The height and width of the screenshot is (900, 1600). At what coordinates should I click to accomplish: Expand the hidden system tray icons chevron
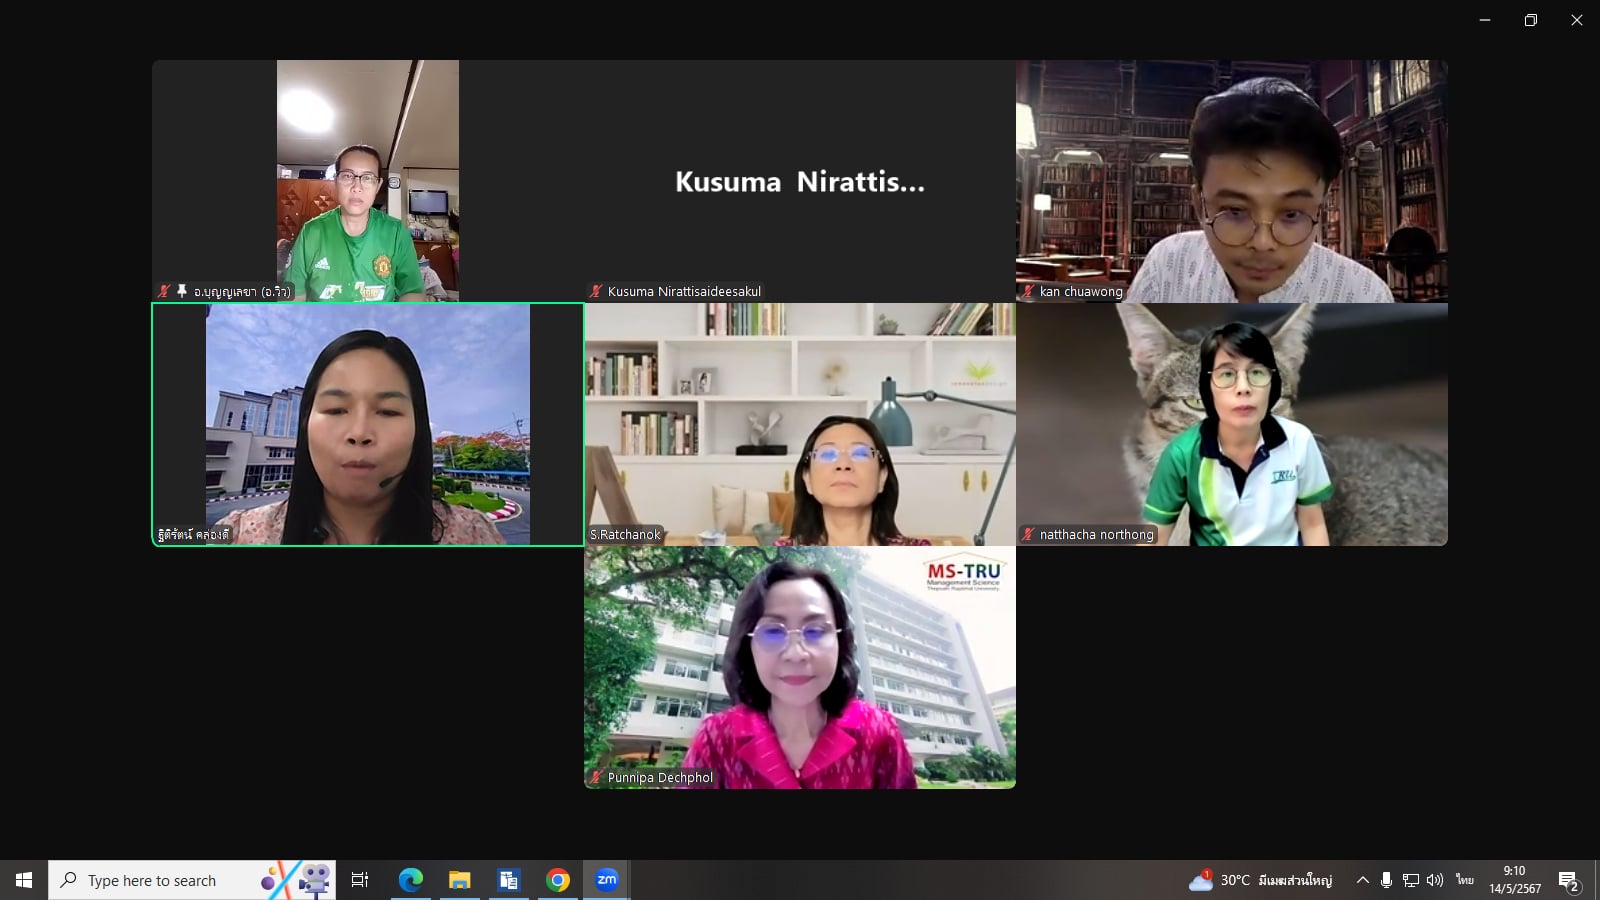(x=1362, y=880)
